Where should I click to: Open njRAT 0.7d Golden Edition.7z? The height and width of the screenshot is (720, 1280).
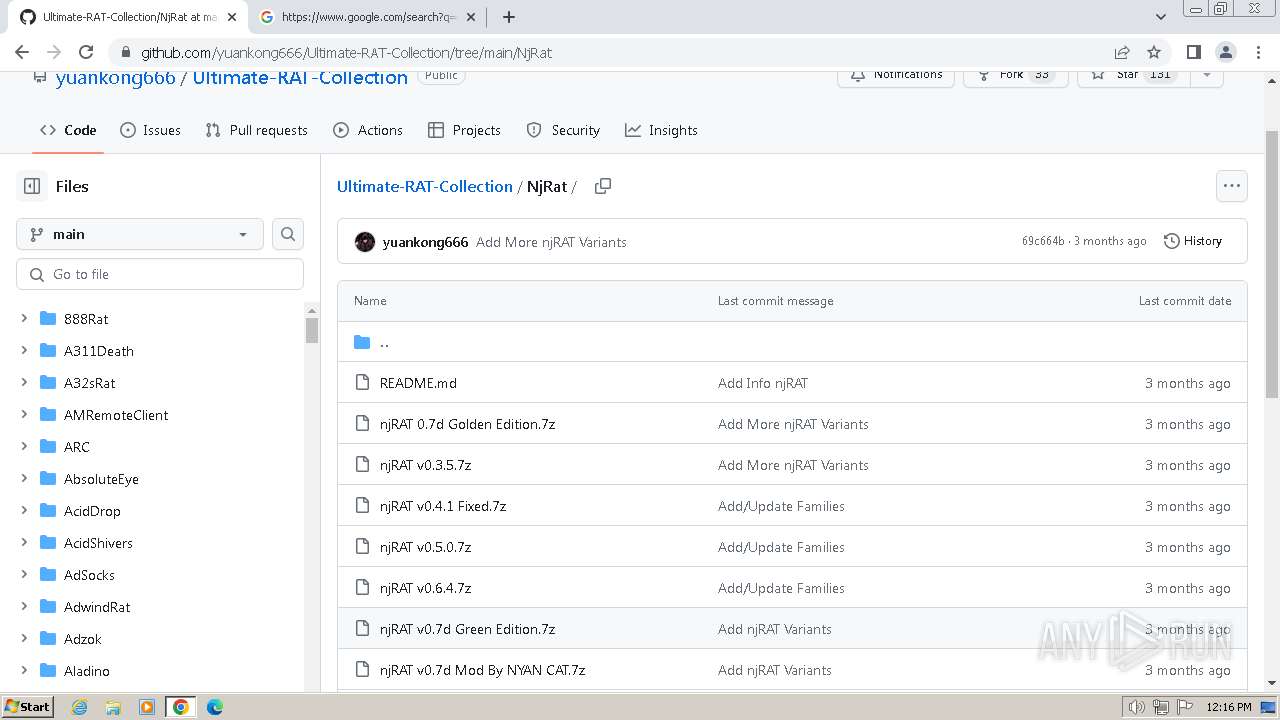pyautogui.click(x=467, y=424)
